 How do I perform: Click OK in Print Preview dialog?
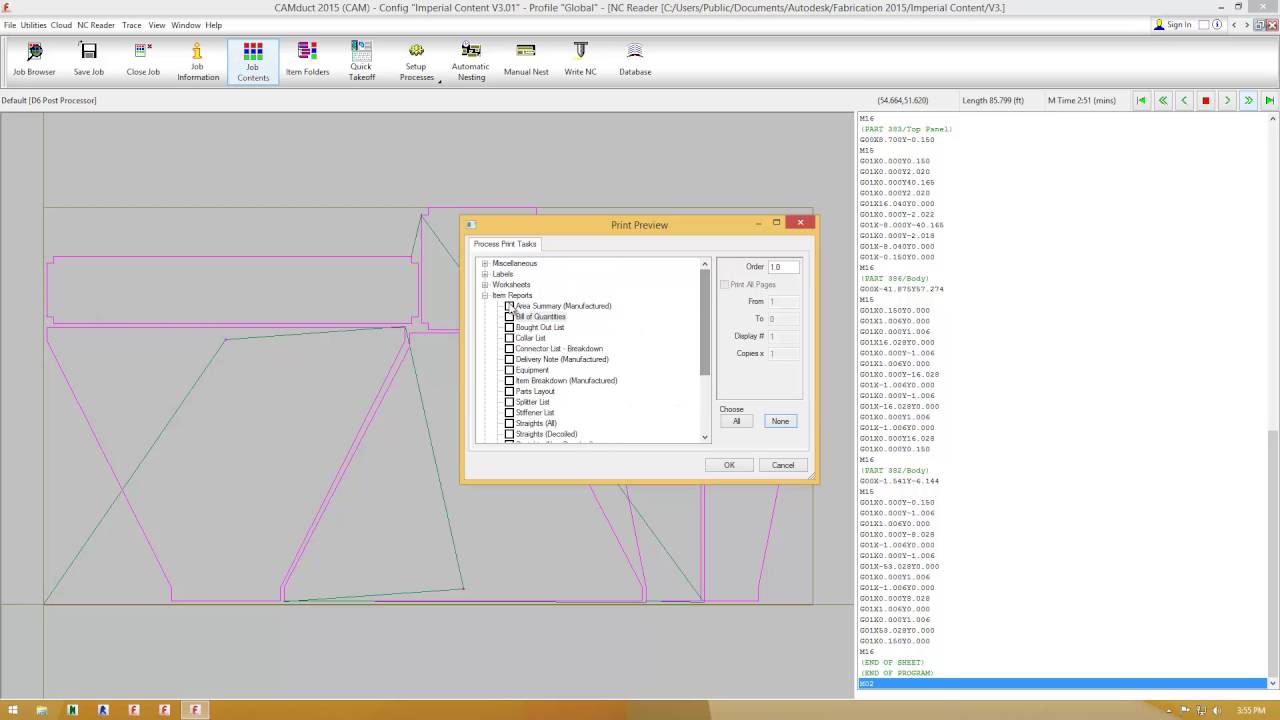(729, 465)
